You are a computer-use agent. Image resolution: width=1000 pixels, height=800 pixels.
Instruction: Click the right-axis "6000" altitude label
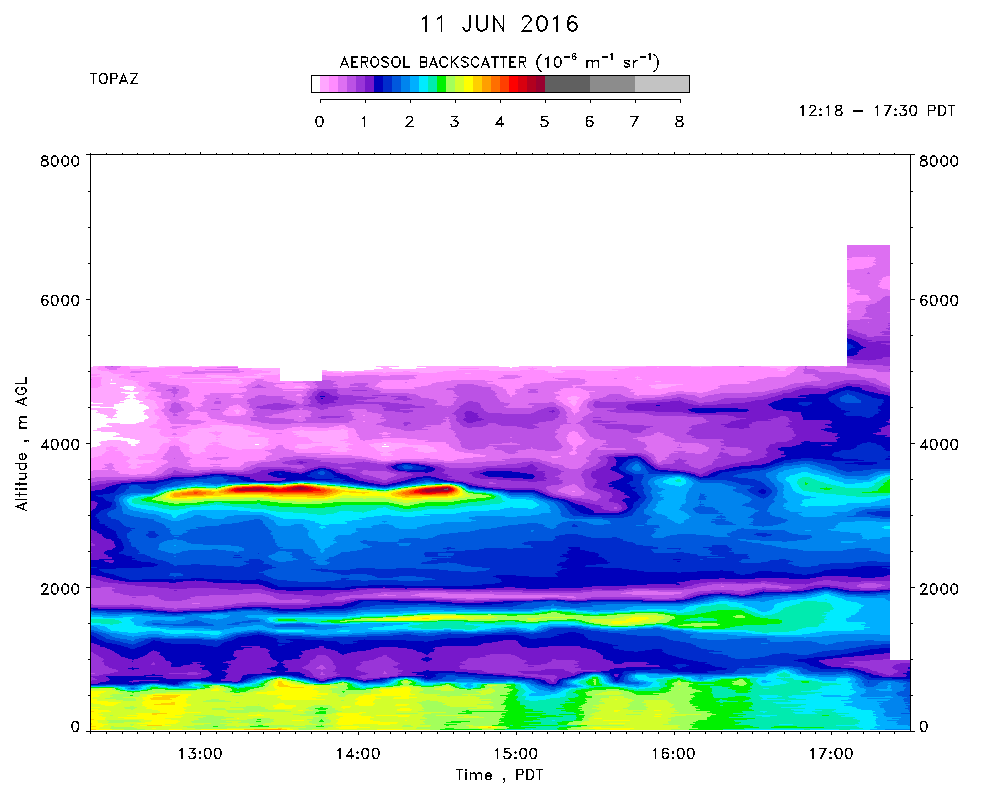coord(939,300)
